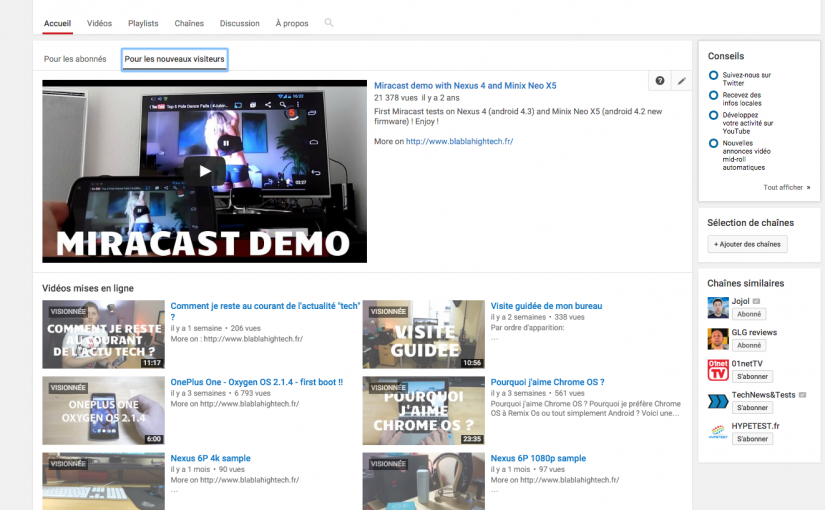Viewport: 825px width, 510px height.
Task: Subscribe to TechNews&Tests
Action: [x=752, y=407]
